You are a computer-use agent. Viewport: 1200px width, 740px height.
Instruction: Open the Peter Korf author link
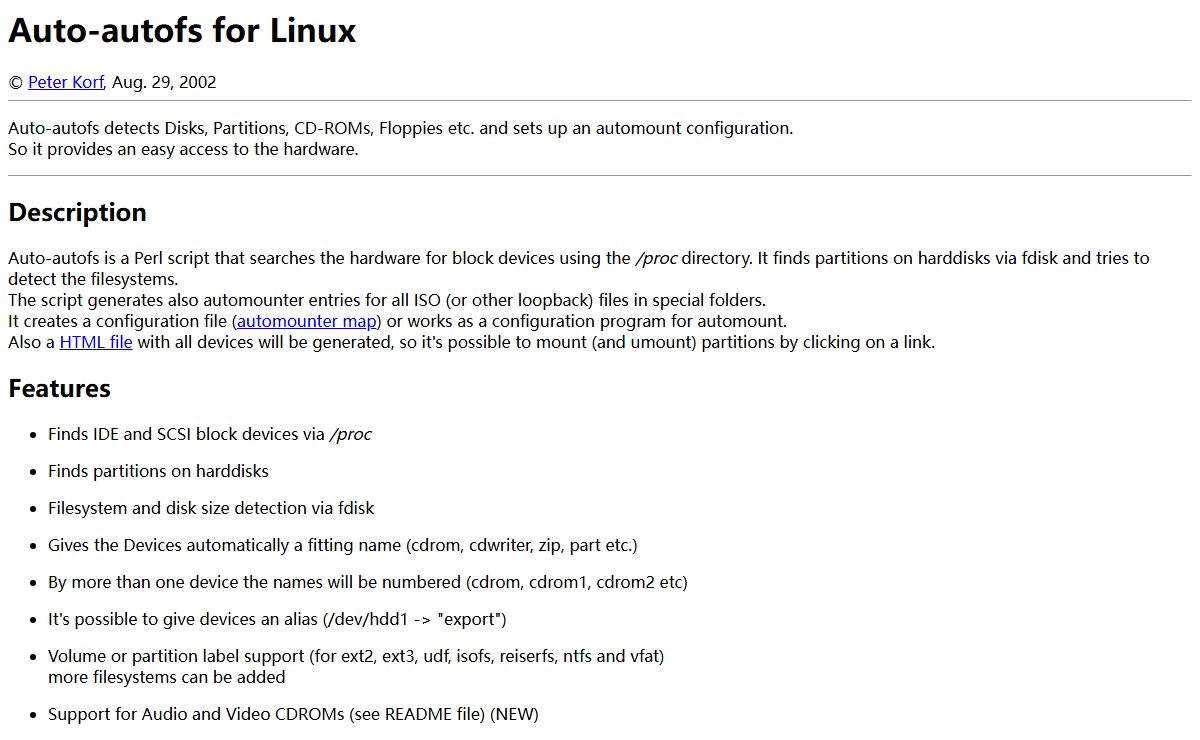click(65, 82)
